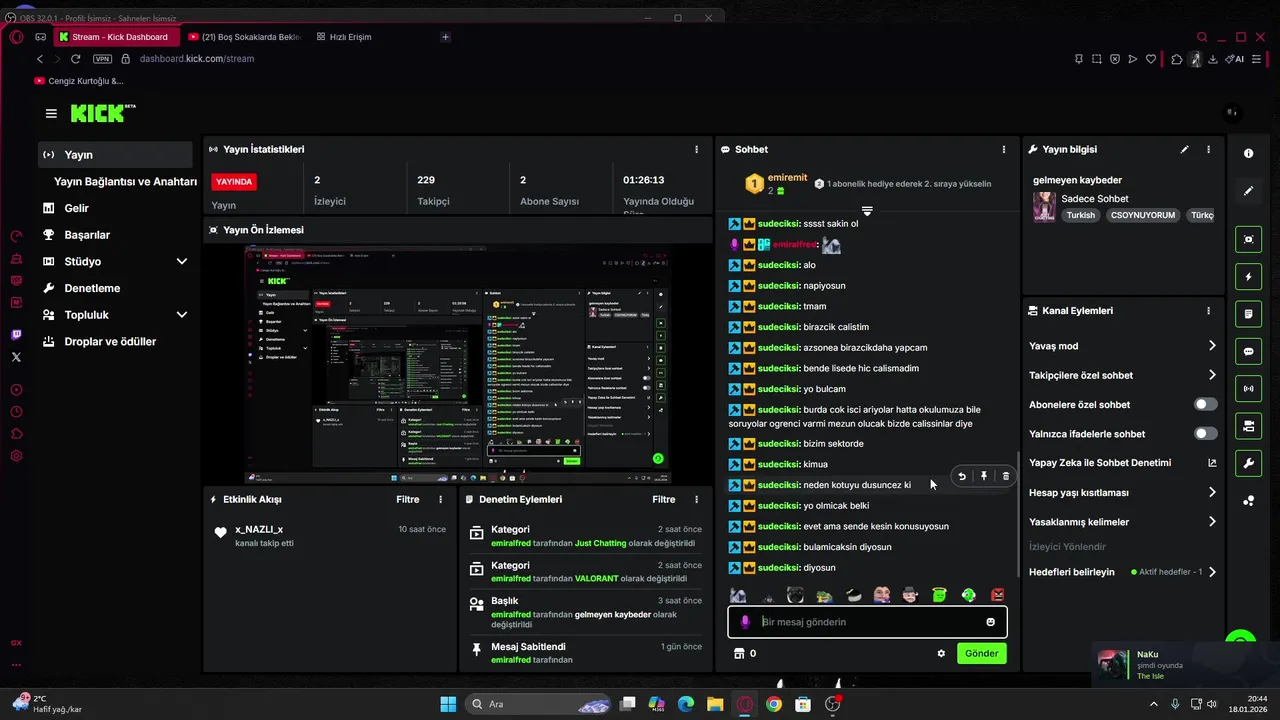Click the chat message input field
This screenshot has height=720, width=1280.
point(867,622)
